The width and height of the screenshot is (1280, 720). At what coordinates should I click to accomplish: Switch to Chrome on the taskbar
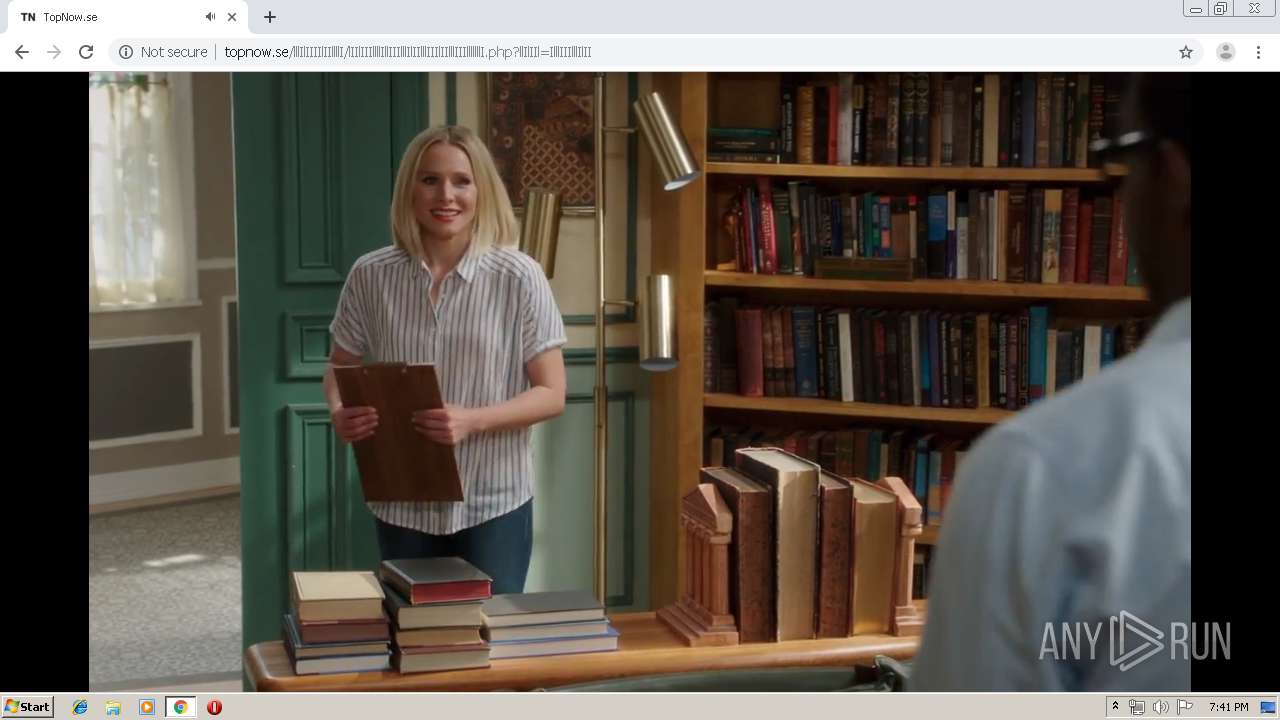(180, 707)
